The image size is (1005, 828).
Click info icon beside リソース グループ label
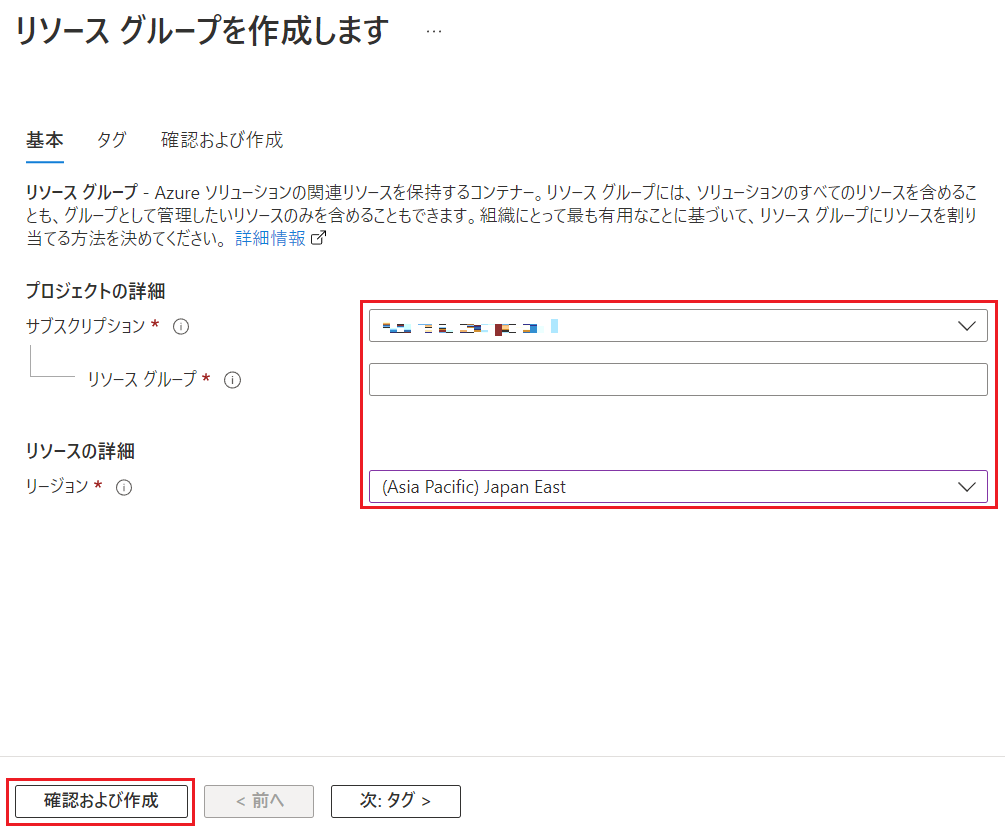click(232, 380)
